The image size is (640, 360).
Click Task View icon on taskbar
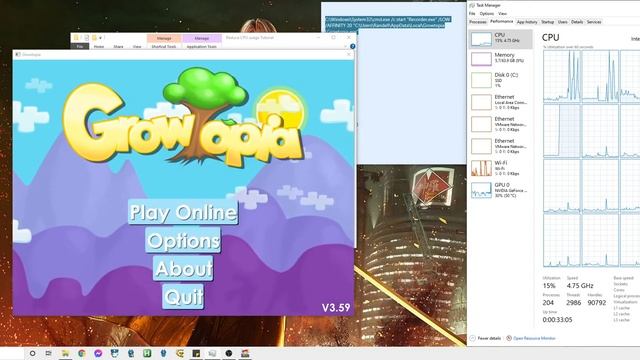[x=49, y=353]
